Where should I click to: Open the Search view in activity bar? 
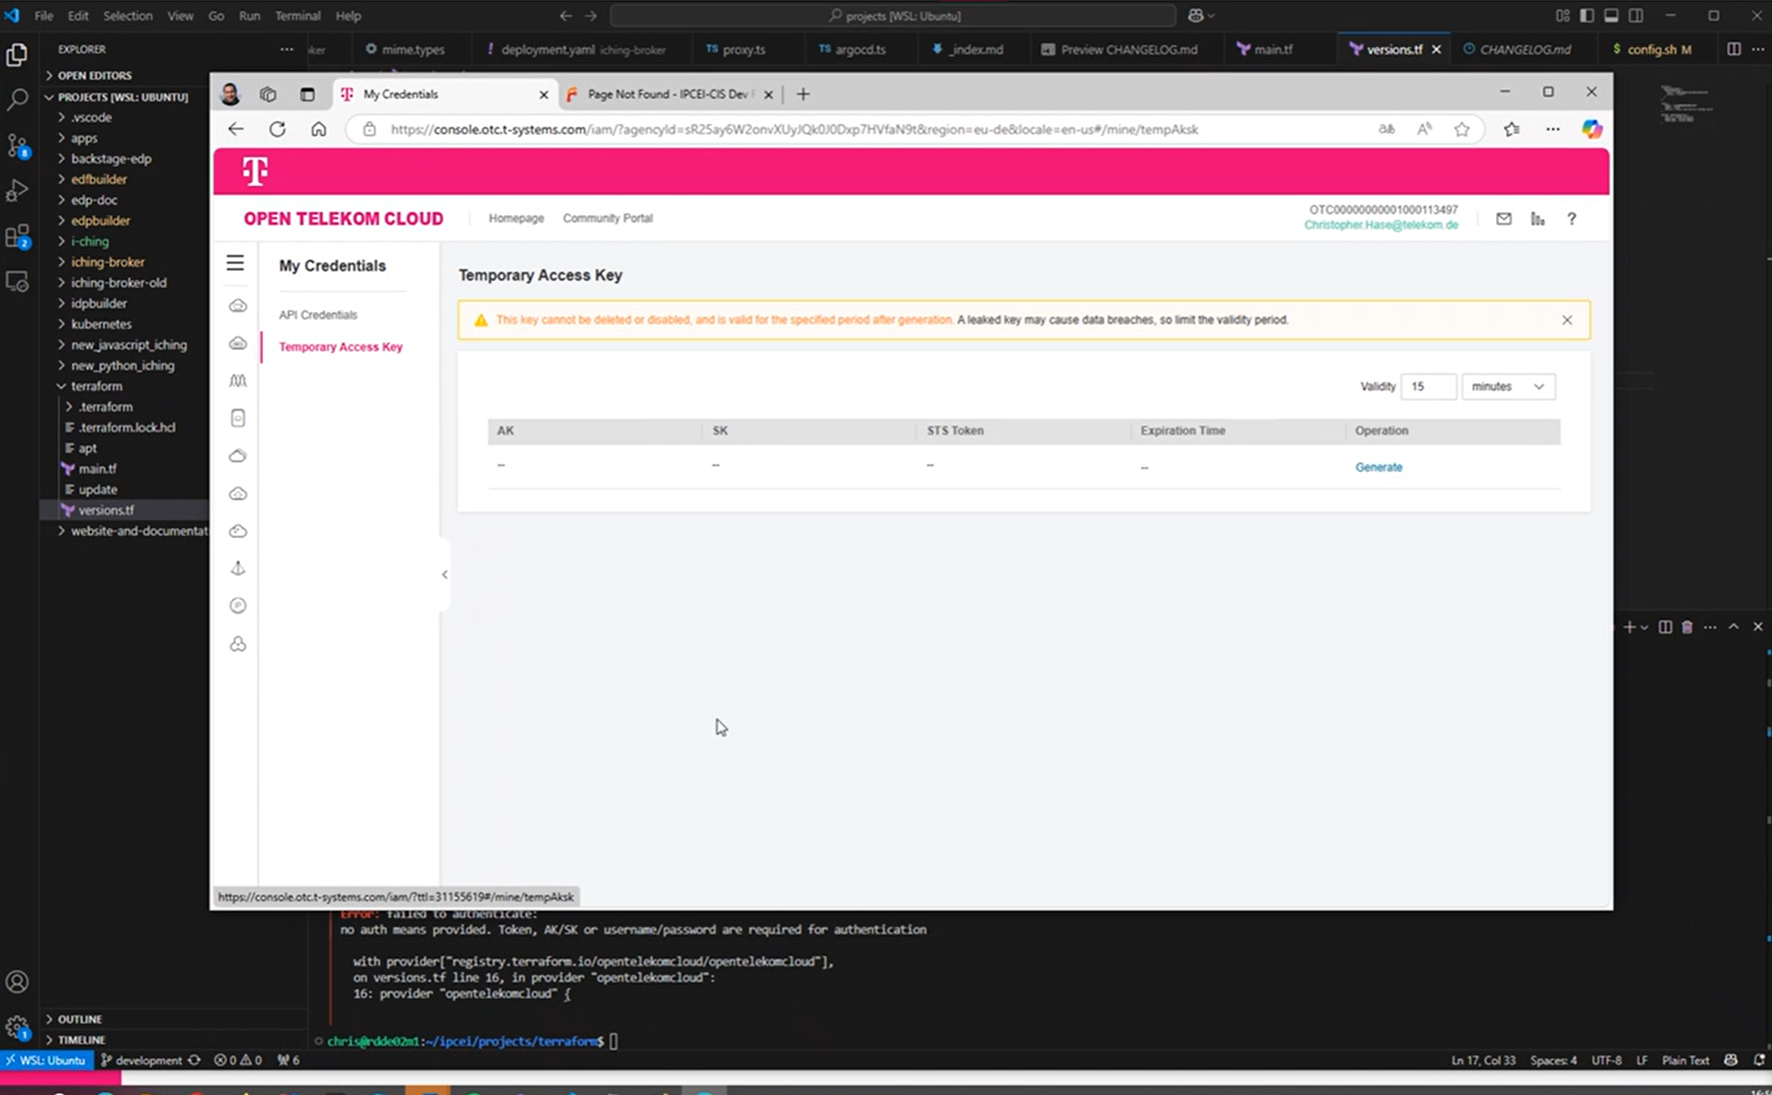click(17, 100)
